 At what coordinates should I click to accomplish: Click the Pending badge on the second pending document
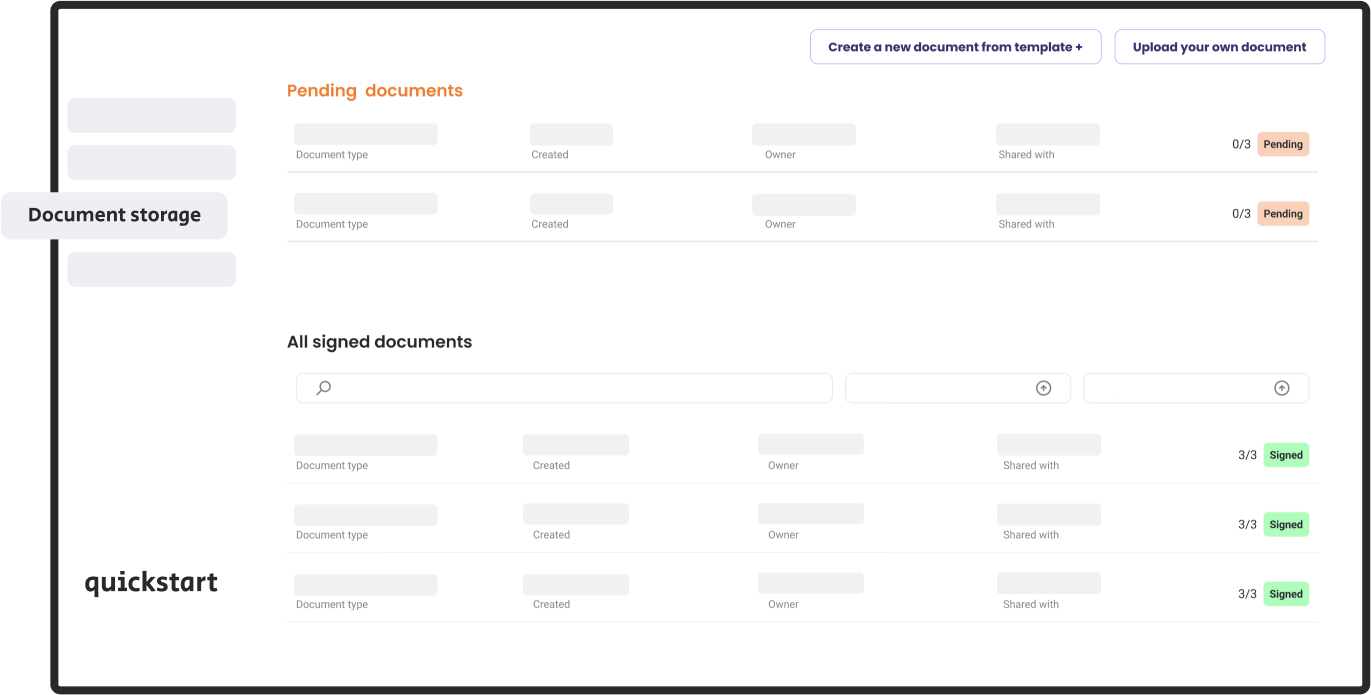click(x=1283, y=213)
